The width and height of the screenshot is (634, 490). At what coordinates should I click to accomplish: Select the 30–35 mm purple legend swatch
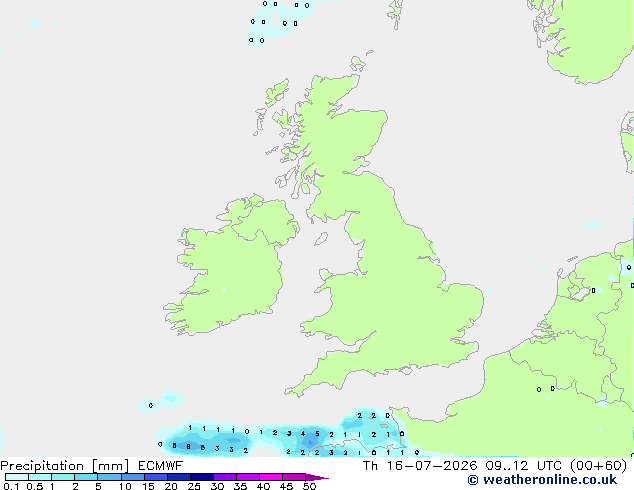224,477
